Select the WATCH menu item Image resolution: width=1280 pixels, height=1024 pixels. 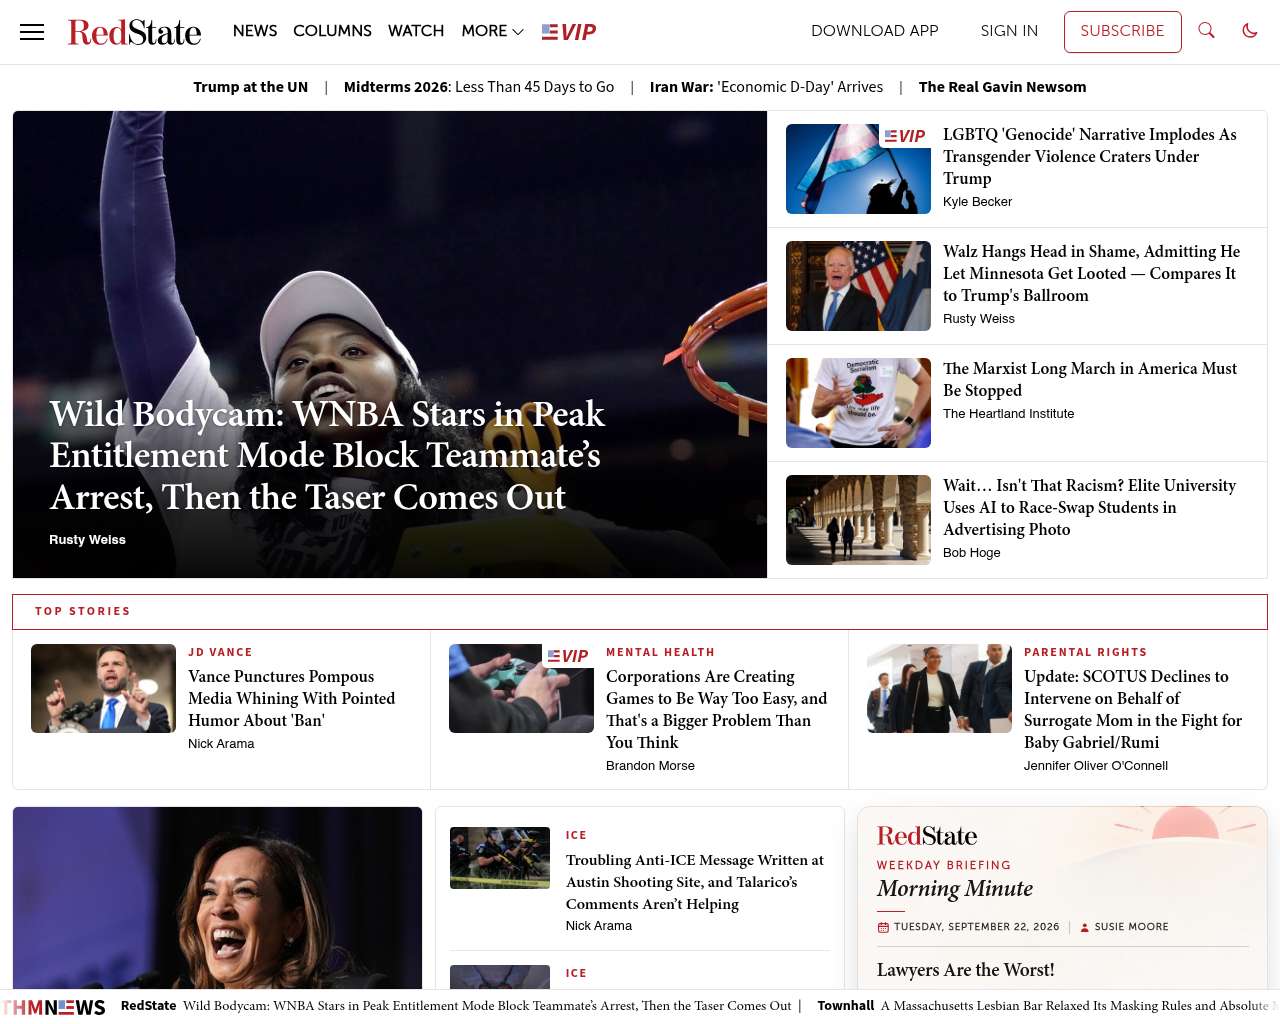[x=416, y=31]
